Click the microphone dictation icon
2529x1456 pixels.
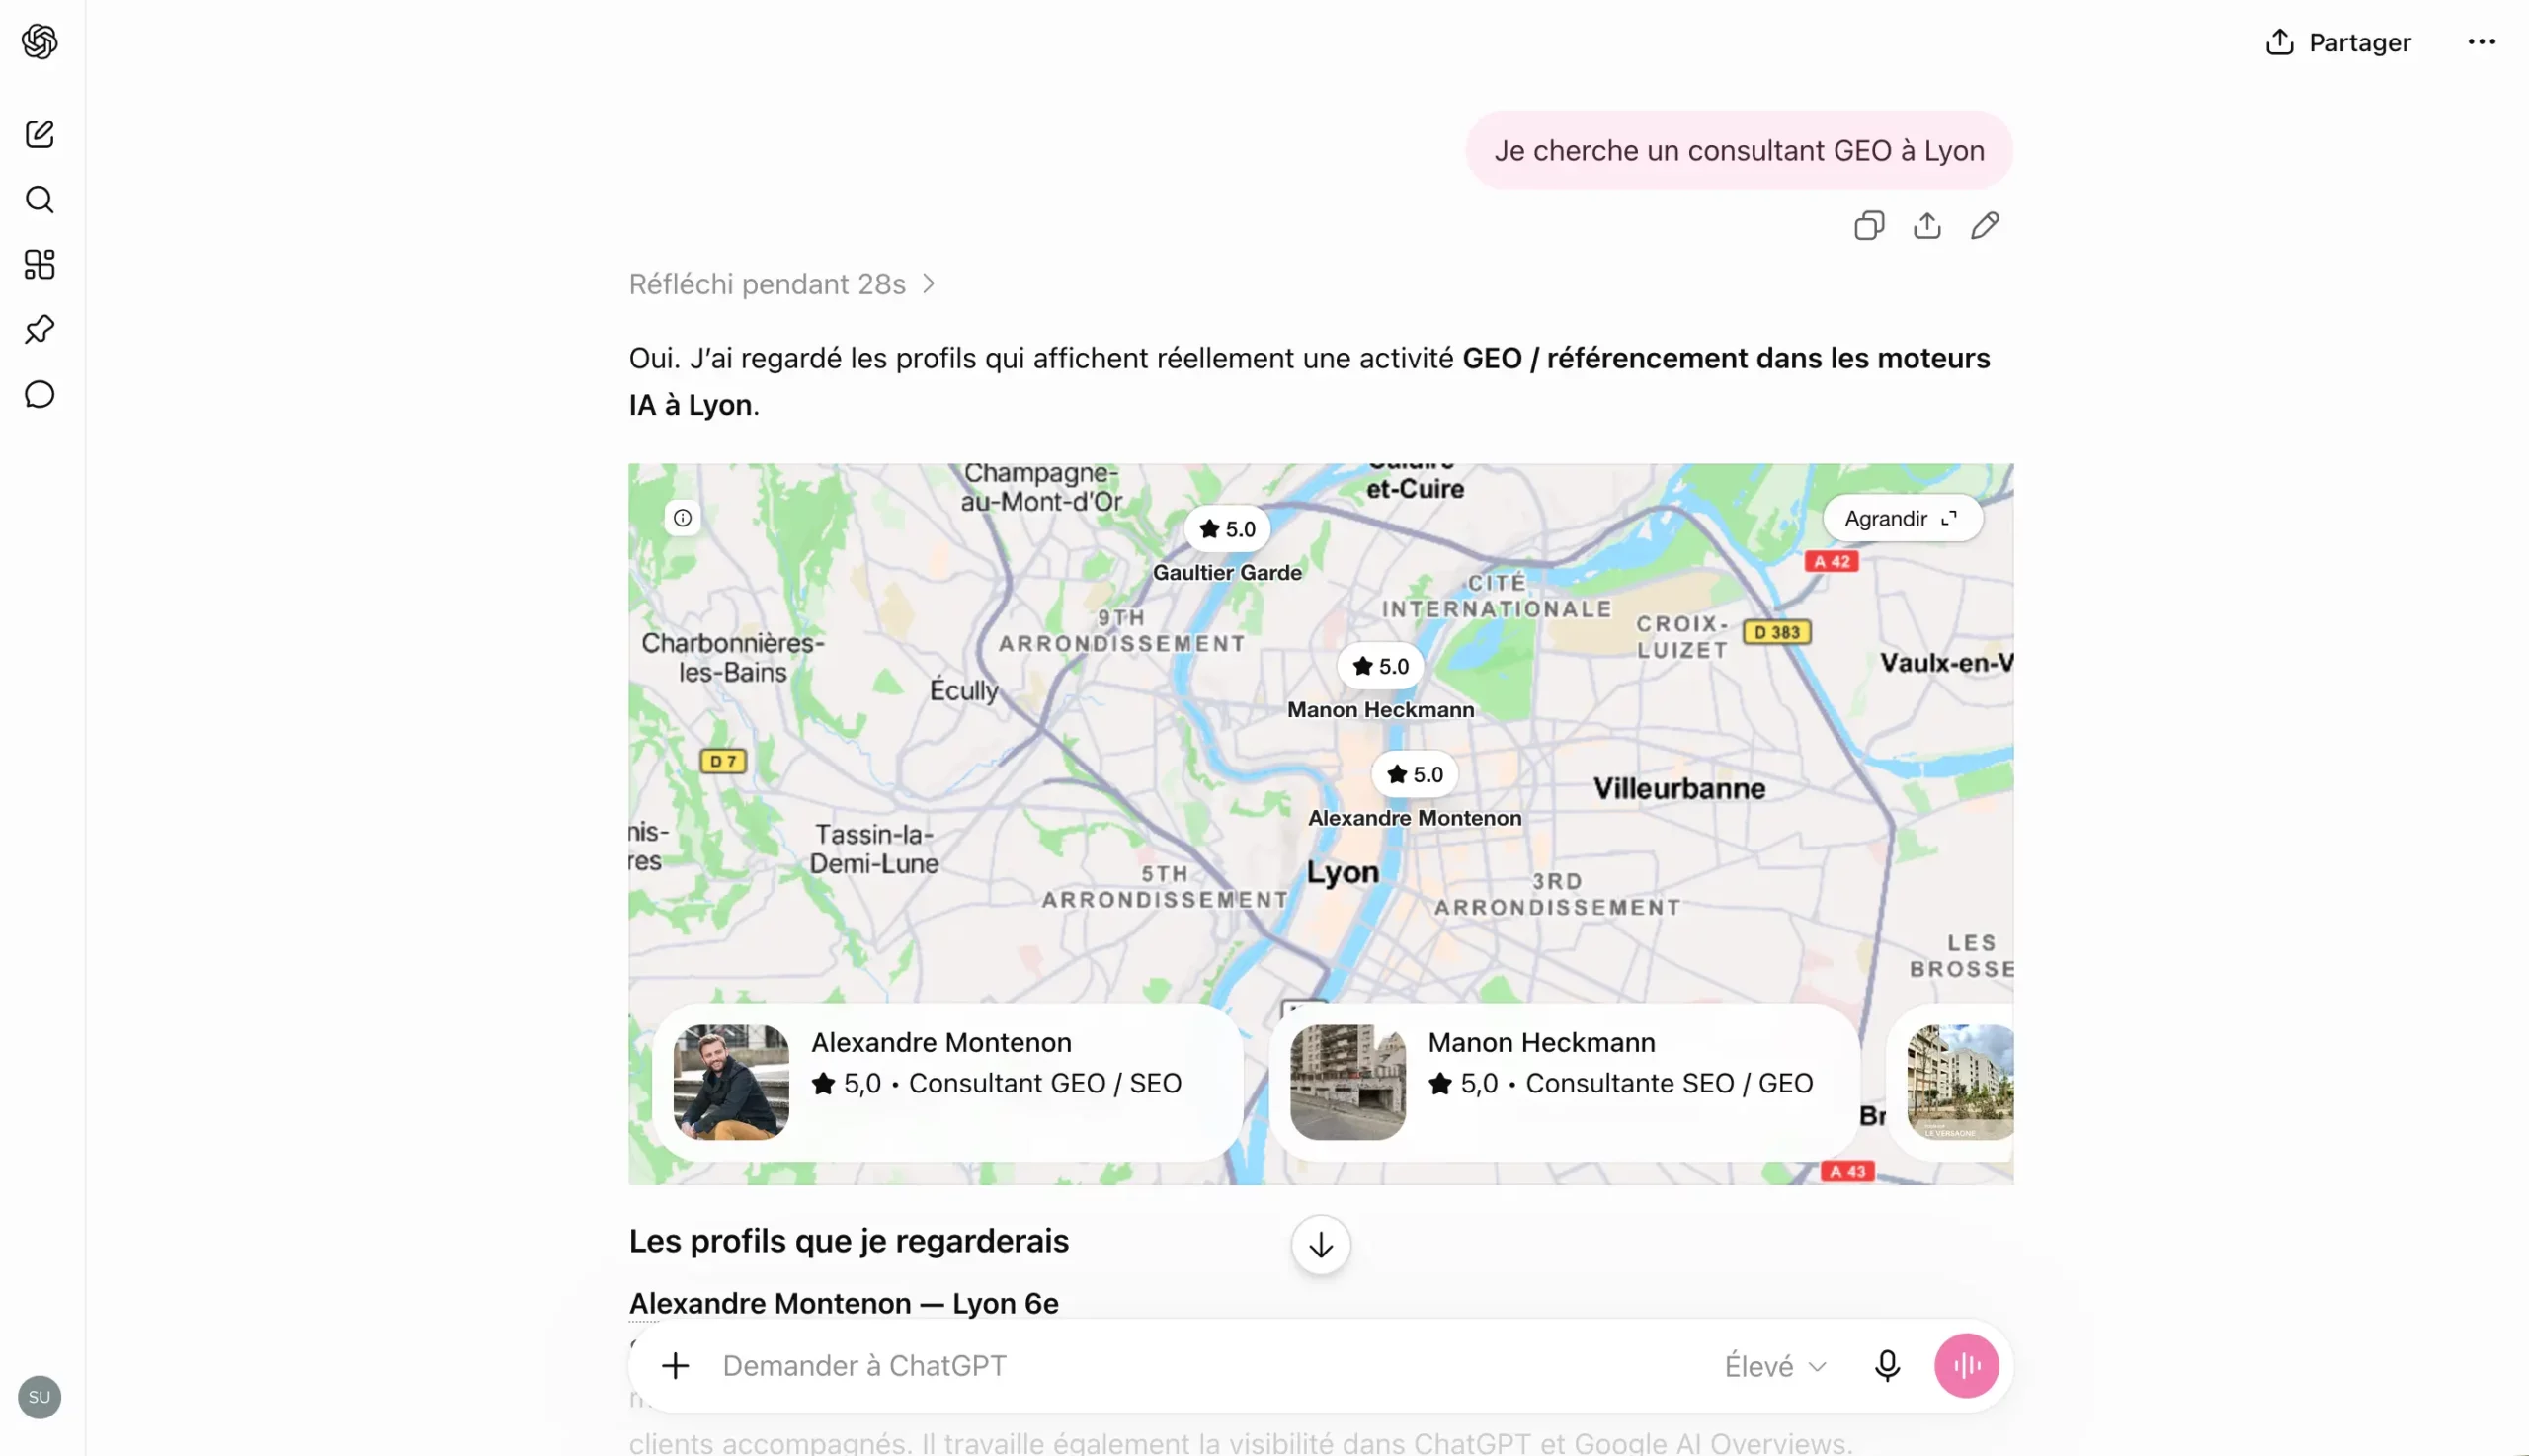(x=1887, y=1366)
